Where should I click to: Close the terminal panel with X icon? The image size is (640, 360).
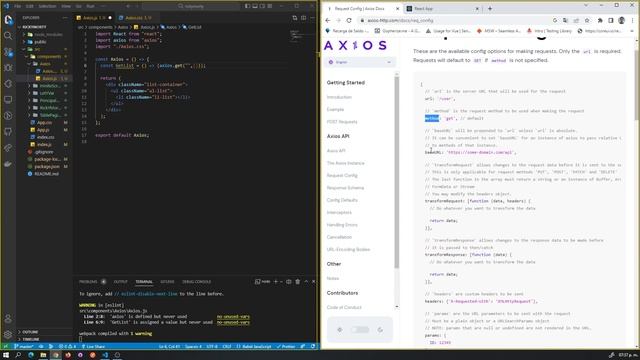(x=313, y=282)
